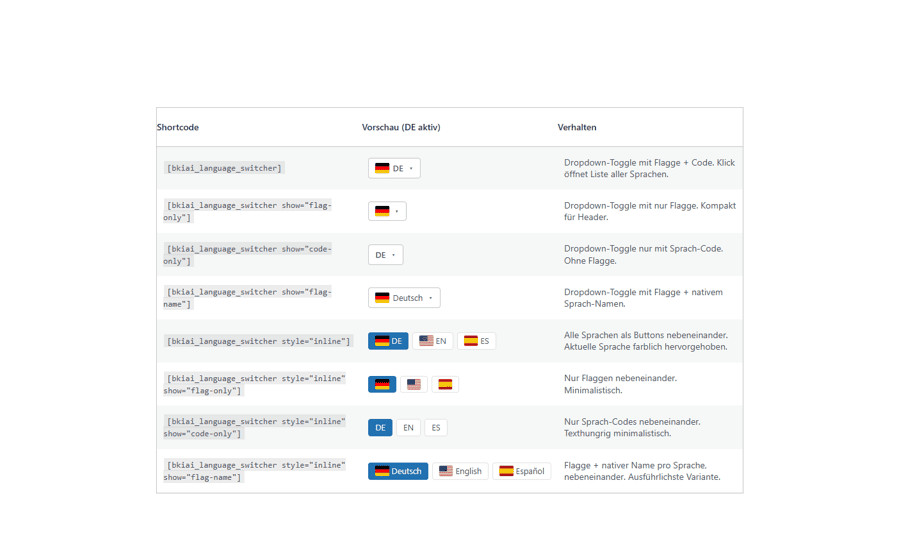Open the code-only DE dropdown

click(x=385, y=255)
